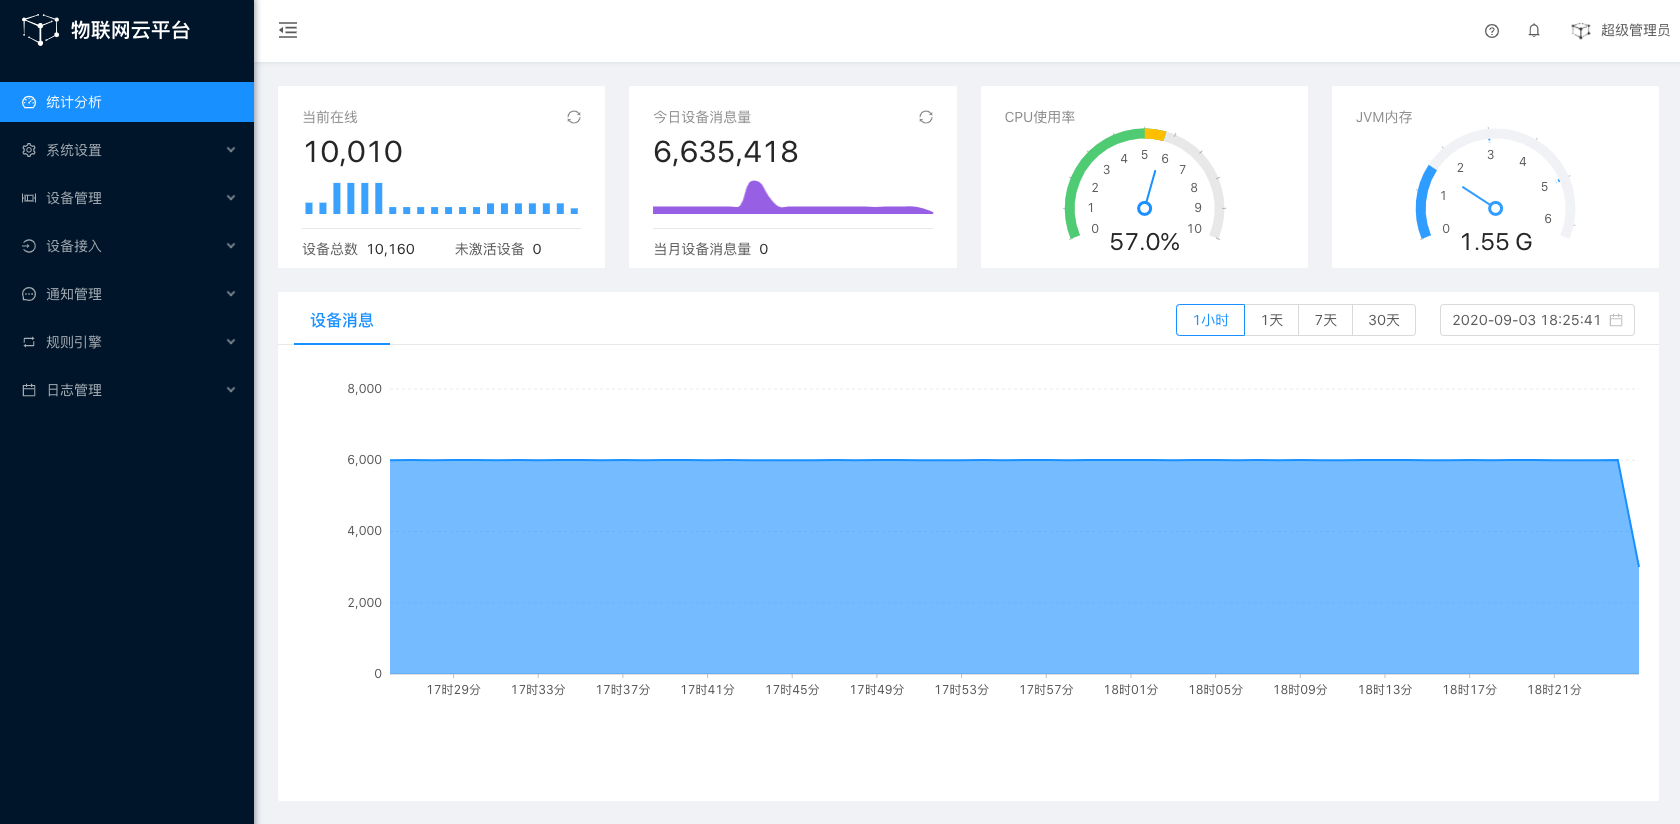
Task: Select the 1小时 time range
Action: [x=1210, y=320]
